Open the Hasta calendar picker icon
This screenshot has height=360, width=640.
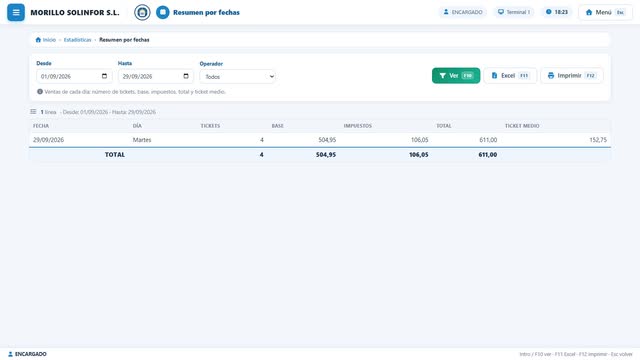point(186,76)
